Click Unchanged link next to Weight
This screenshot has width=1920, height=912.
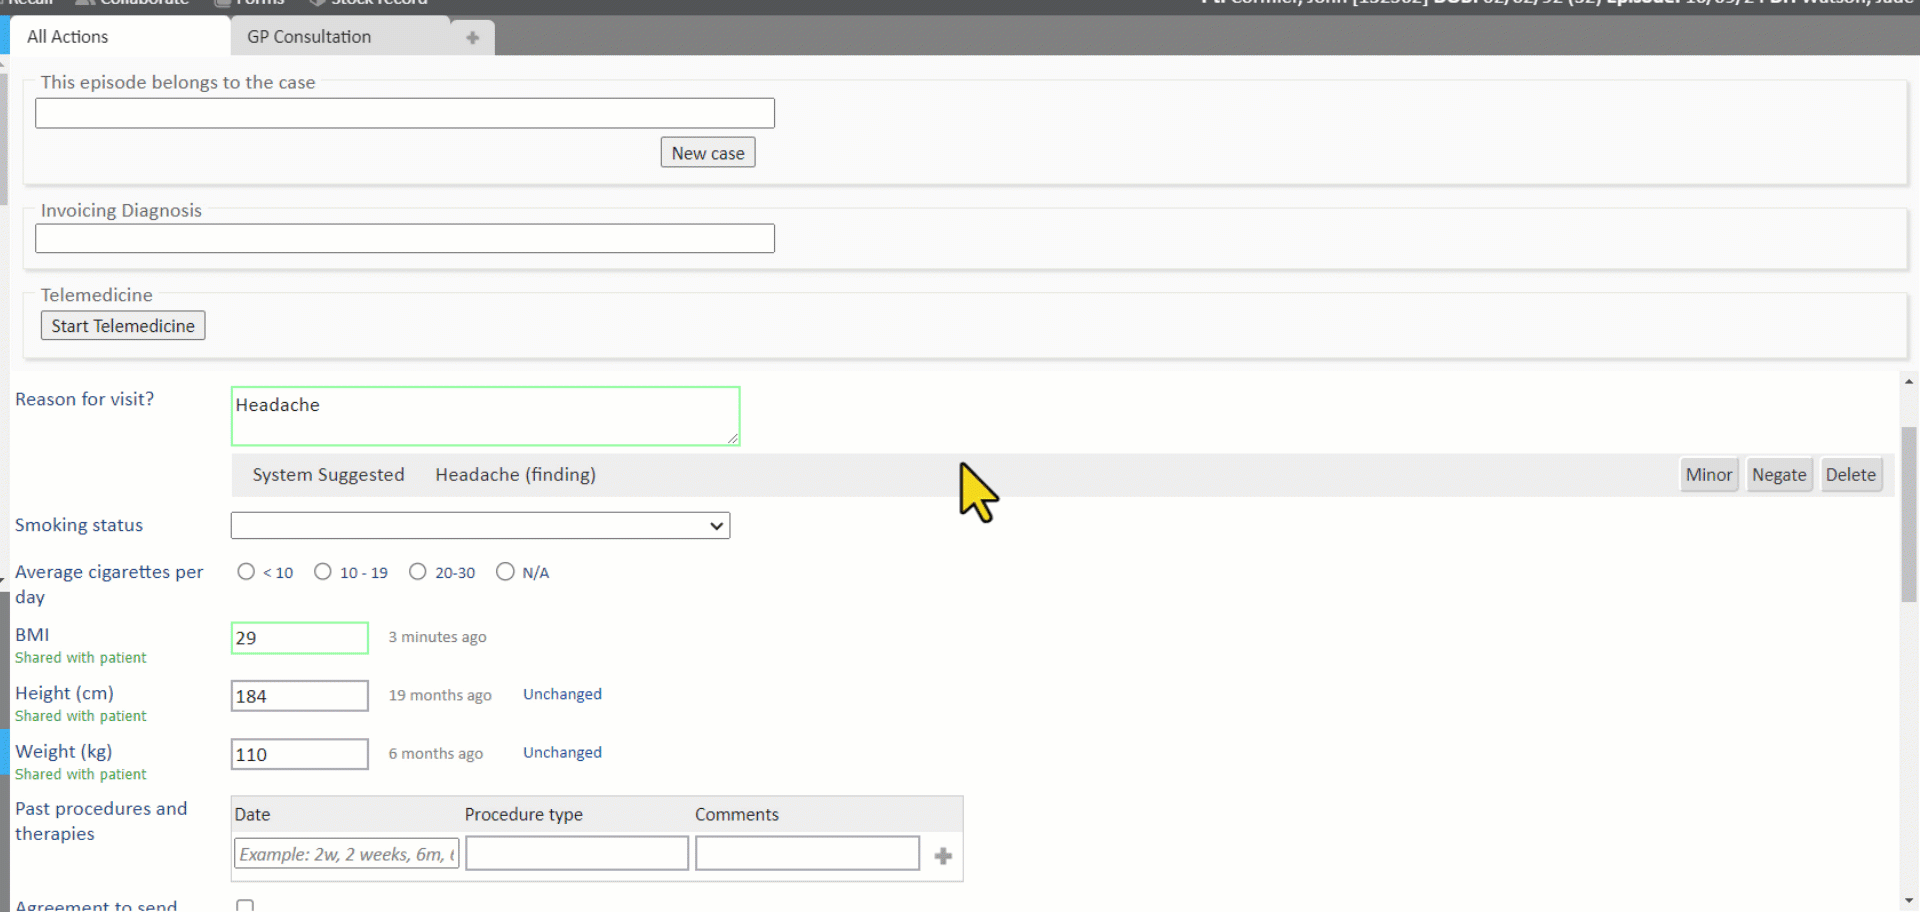click(x=562, y=752)
